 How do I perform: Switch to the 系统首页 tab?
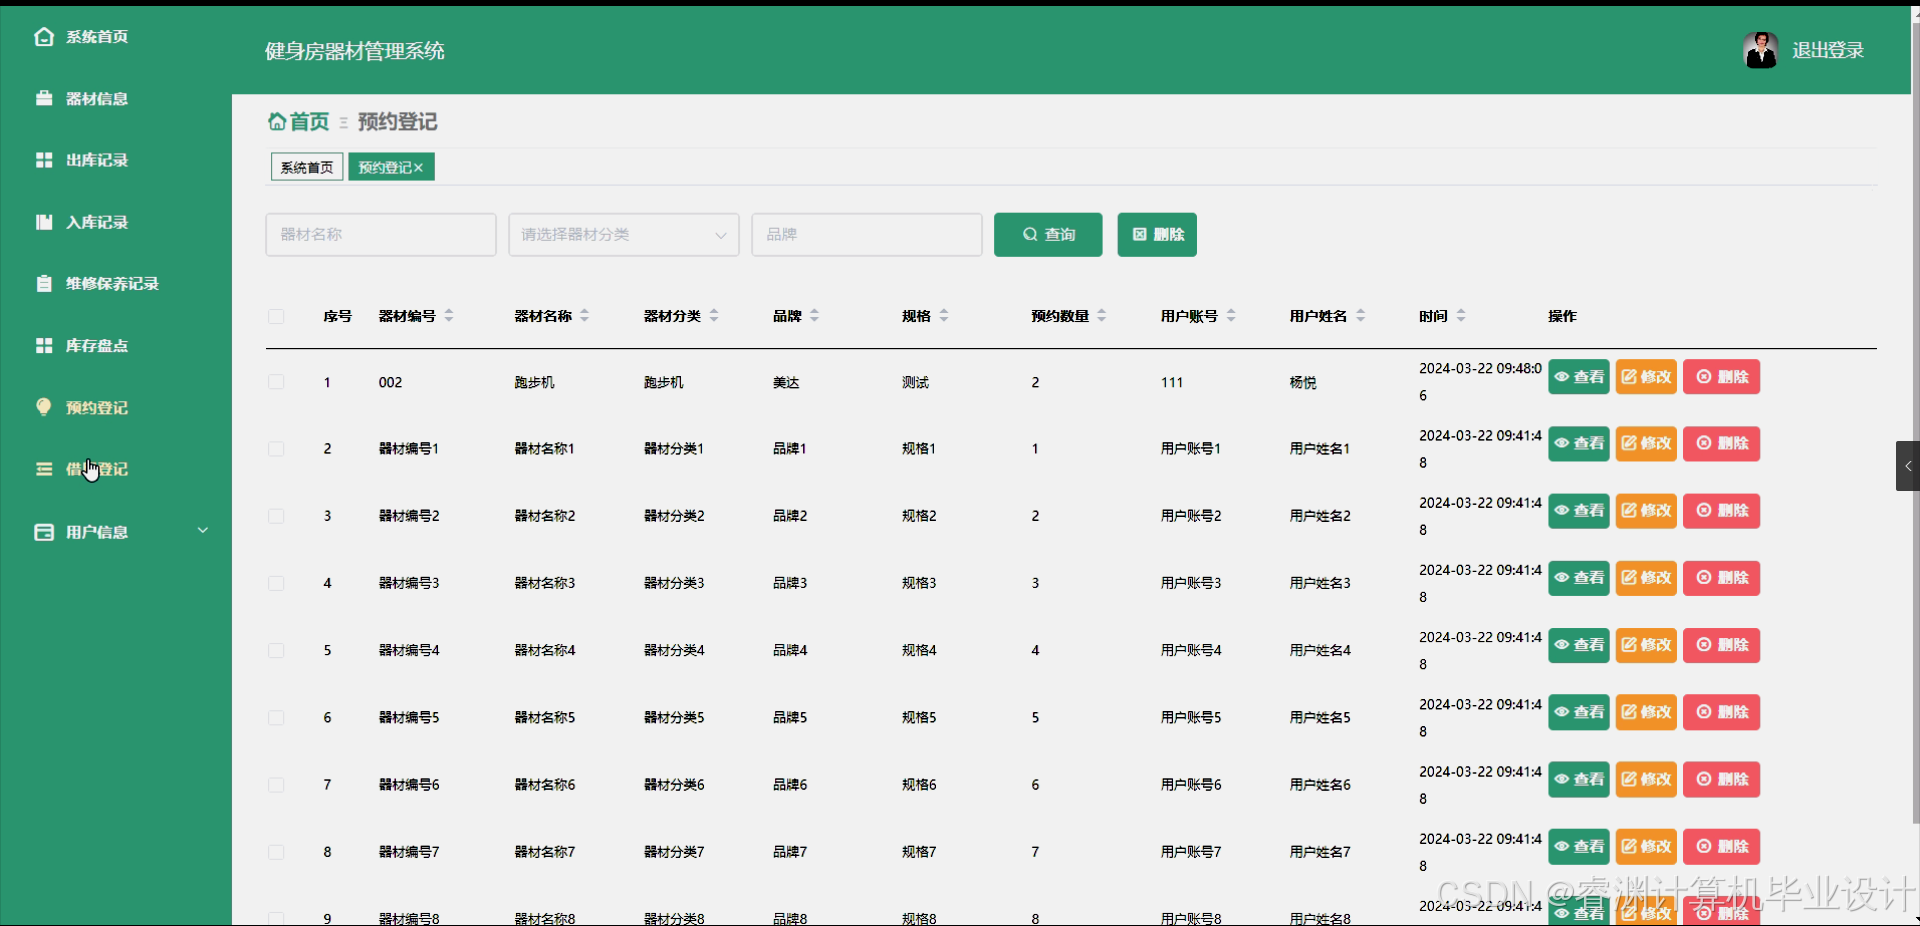305,166
